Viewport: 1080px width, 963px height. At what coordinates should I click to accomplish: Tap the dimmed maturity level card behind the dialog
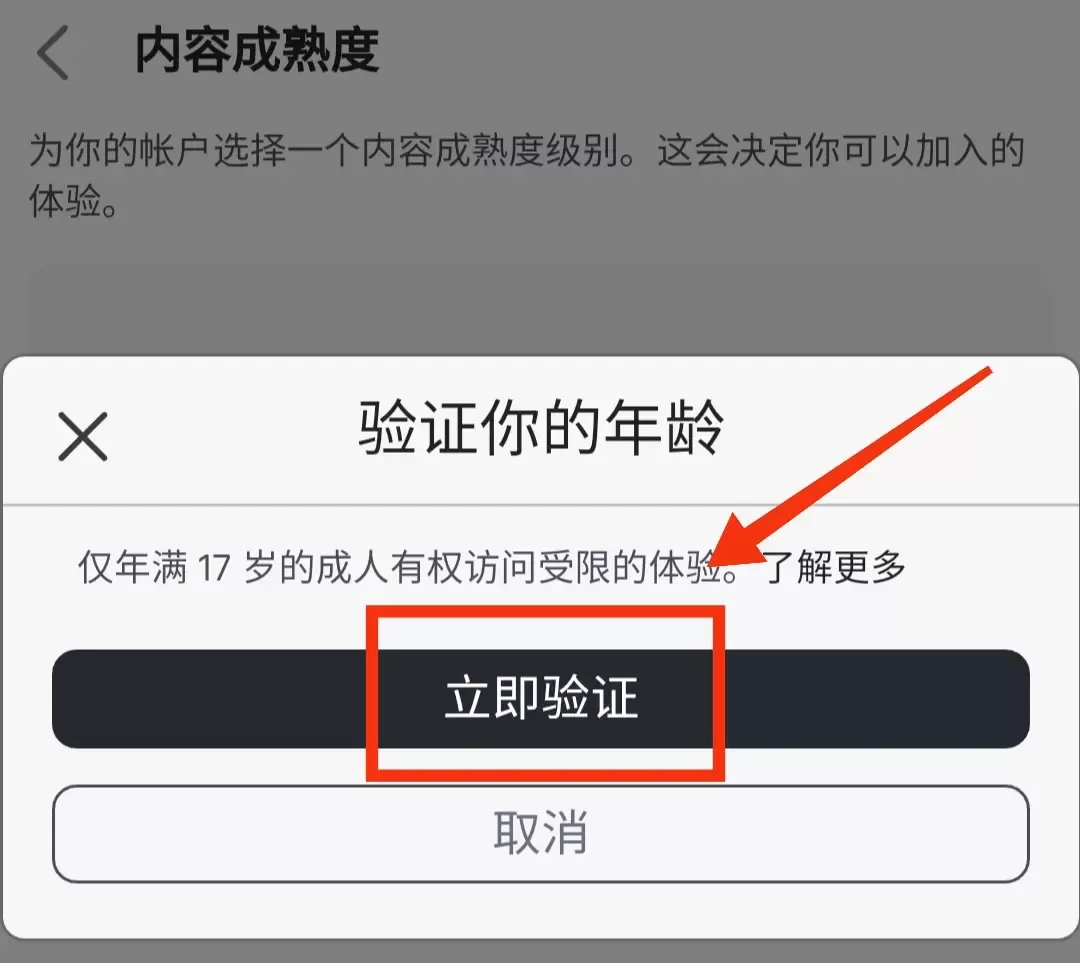[541, 310]
